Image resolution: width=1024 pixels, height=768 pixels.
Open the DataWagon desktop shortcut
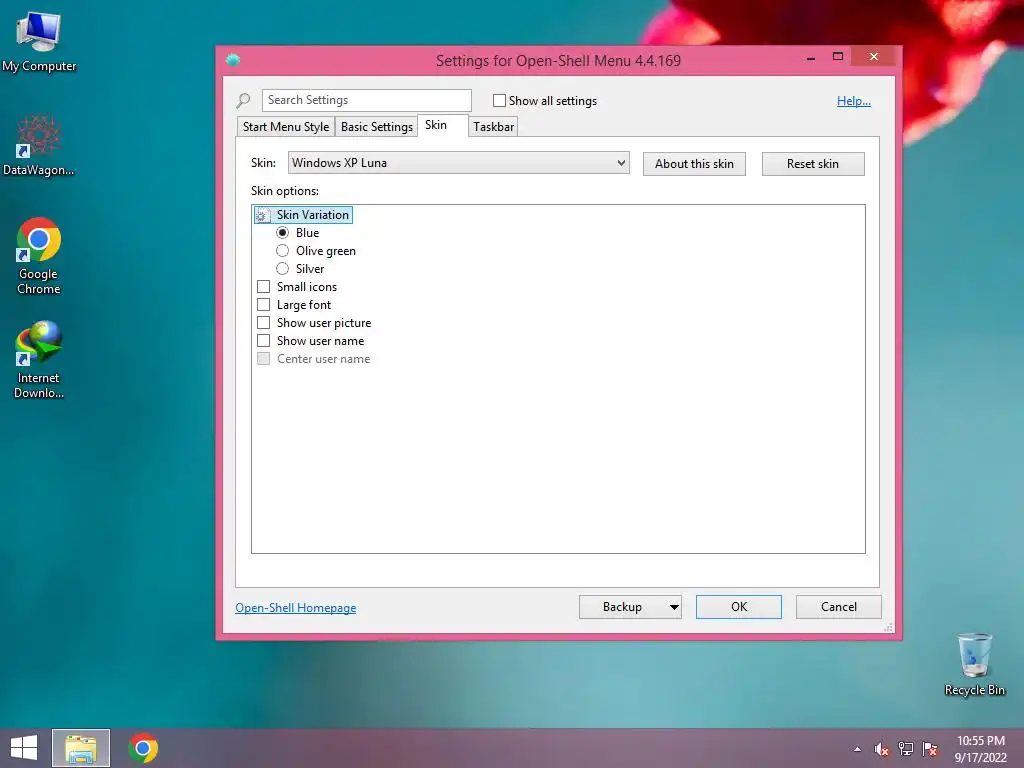click(x=39, y=145)
